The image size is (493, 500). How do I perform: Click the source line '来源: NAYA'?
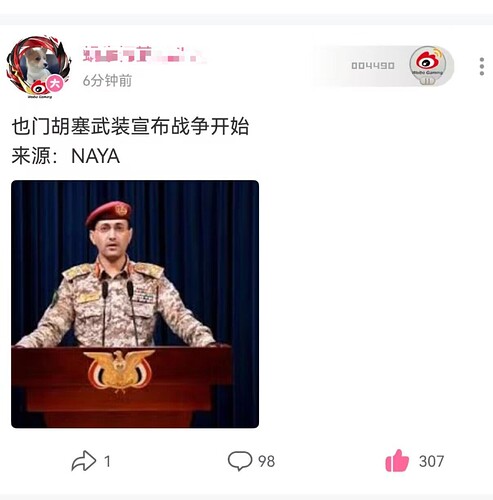[x=66, y=156]
